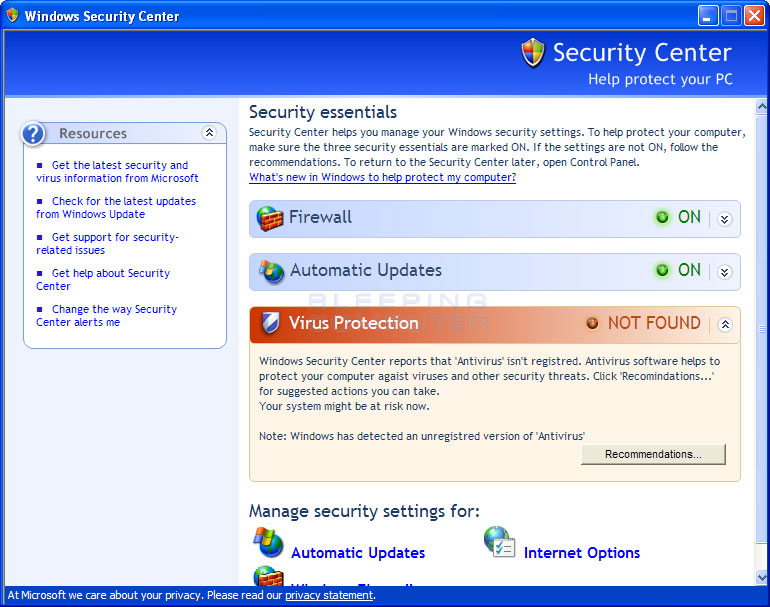Click the green Automatic Updates ON status light
The image size is (770, 607).
662,270
